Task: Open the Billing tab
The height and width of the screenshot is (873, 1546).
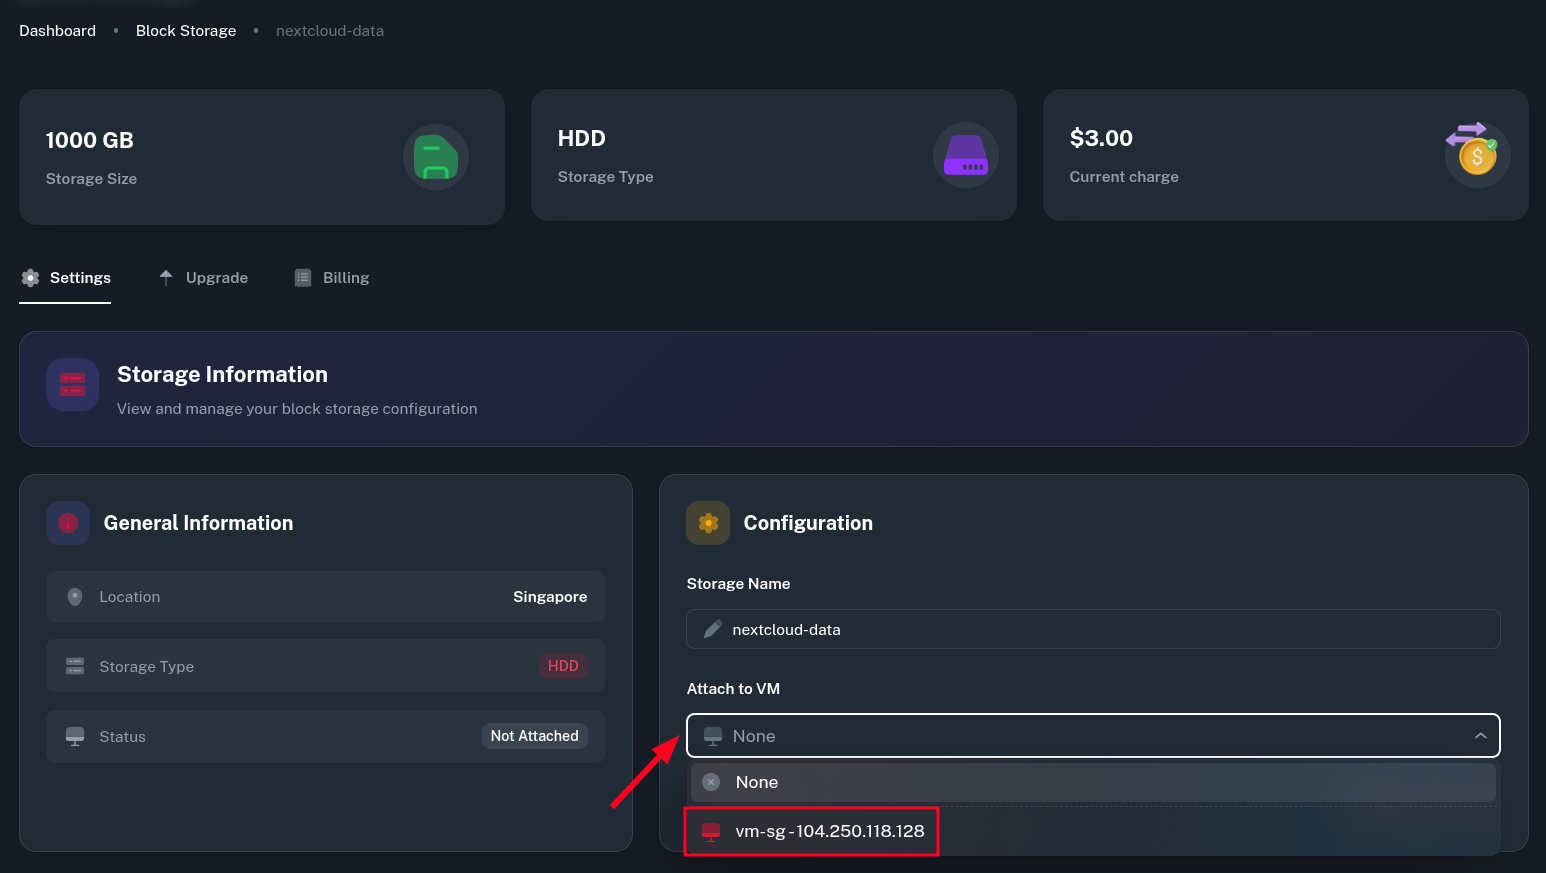Action: 332,278
